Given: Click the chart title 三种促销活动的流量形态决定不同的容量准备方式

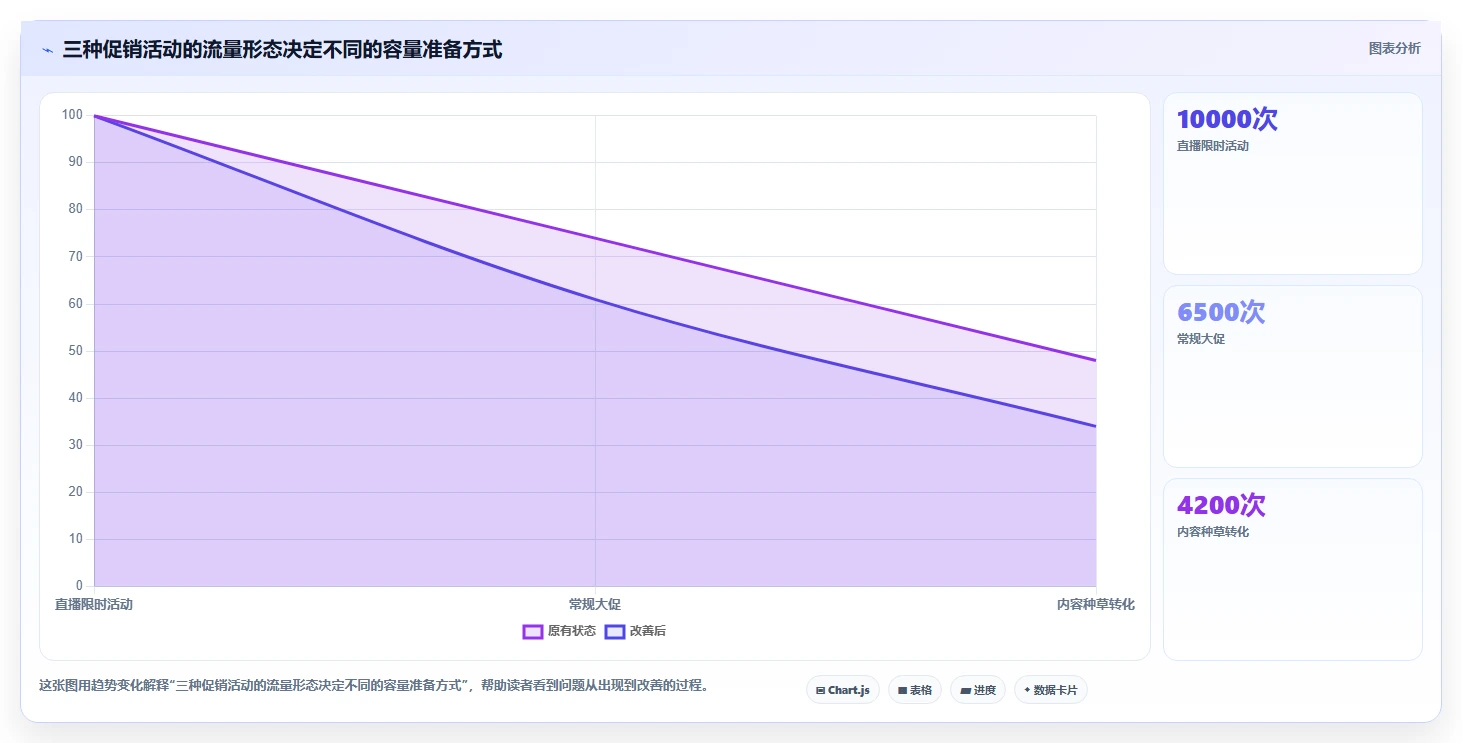Looking at the screenshot, I should click(282, 49).
